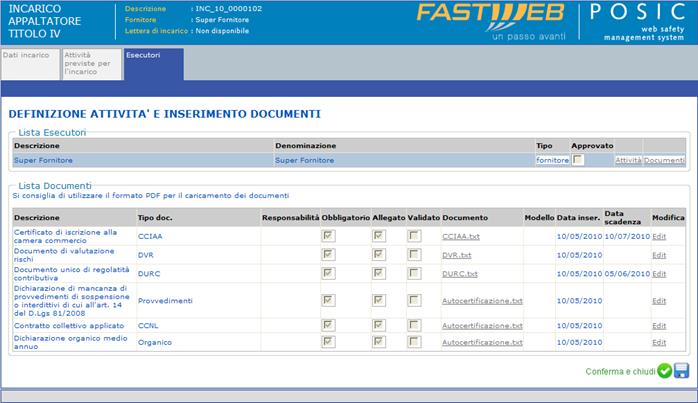
Task: Open Autocertificazione.txt in the Provvedimenti row
Action: coord(482,301)
